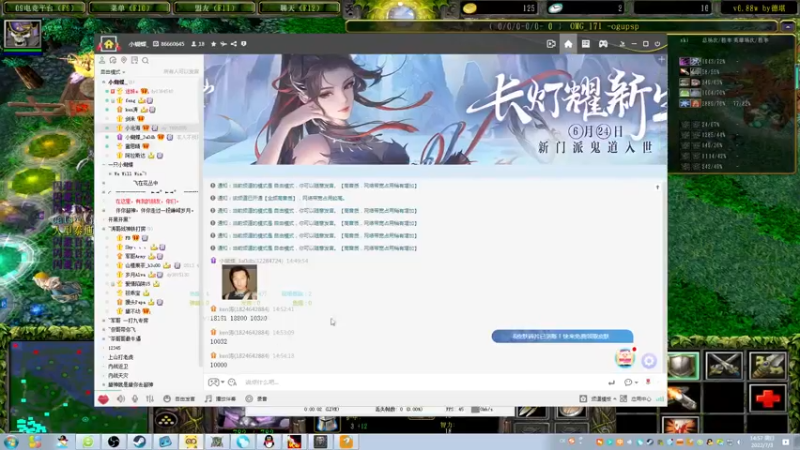Click the location pin icon in sidebar toolbar

pyautogui.click(x=123, y=60)
